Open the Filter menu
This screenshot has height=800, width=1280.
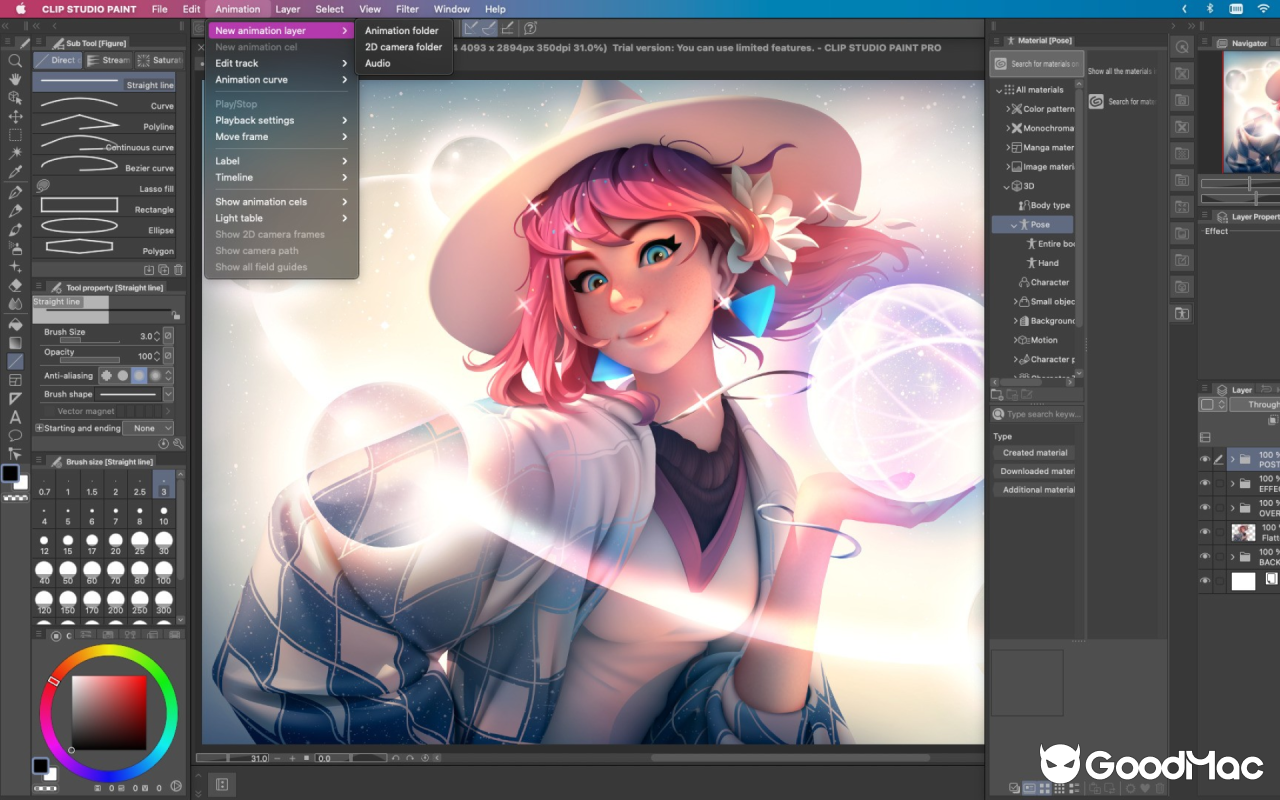click(x=407, y=9)
